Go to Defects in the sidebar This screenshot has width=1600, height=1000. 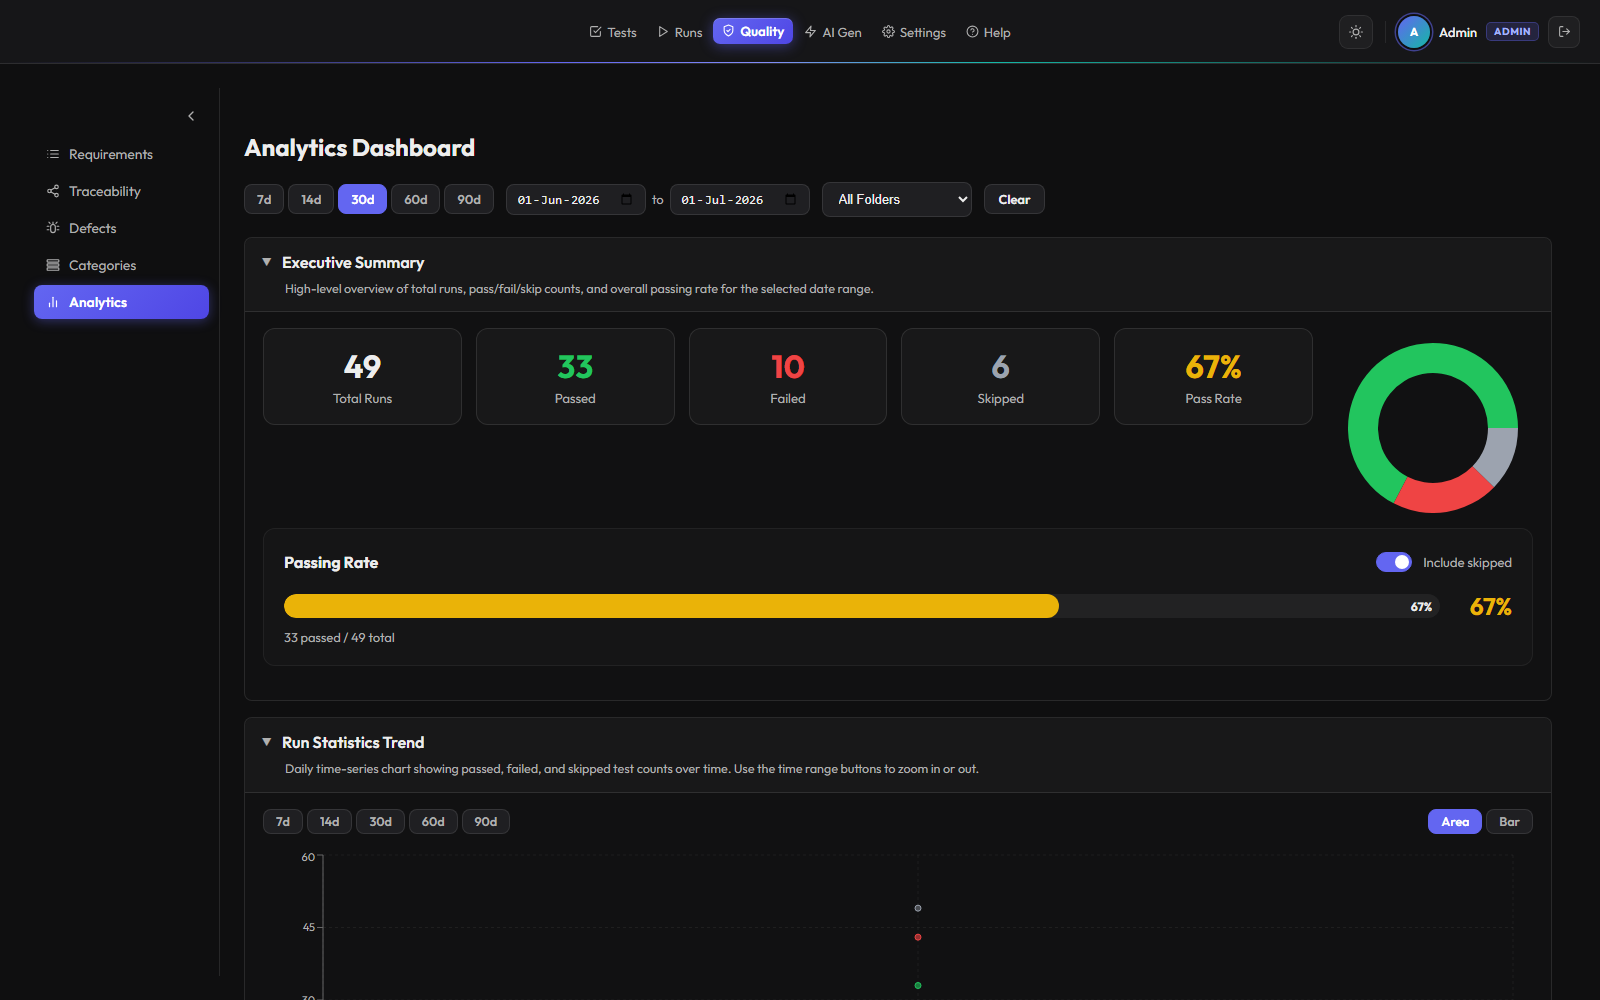point(121,228)
